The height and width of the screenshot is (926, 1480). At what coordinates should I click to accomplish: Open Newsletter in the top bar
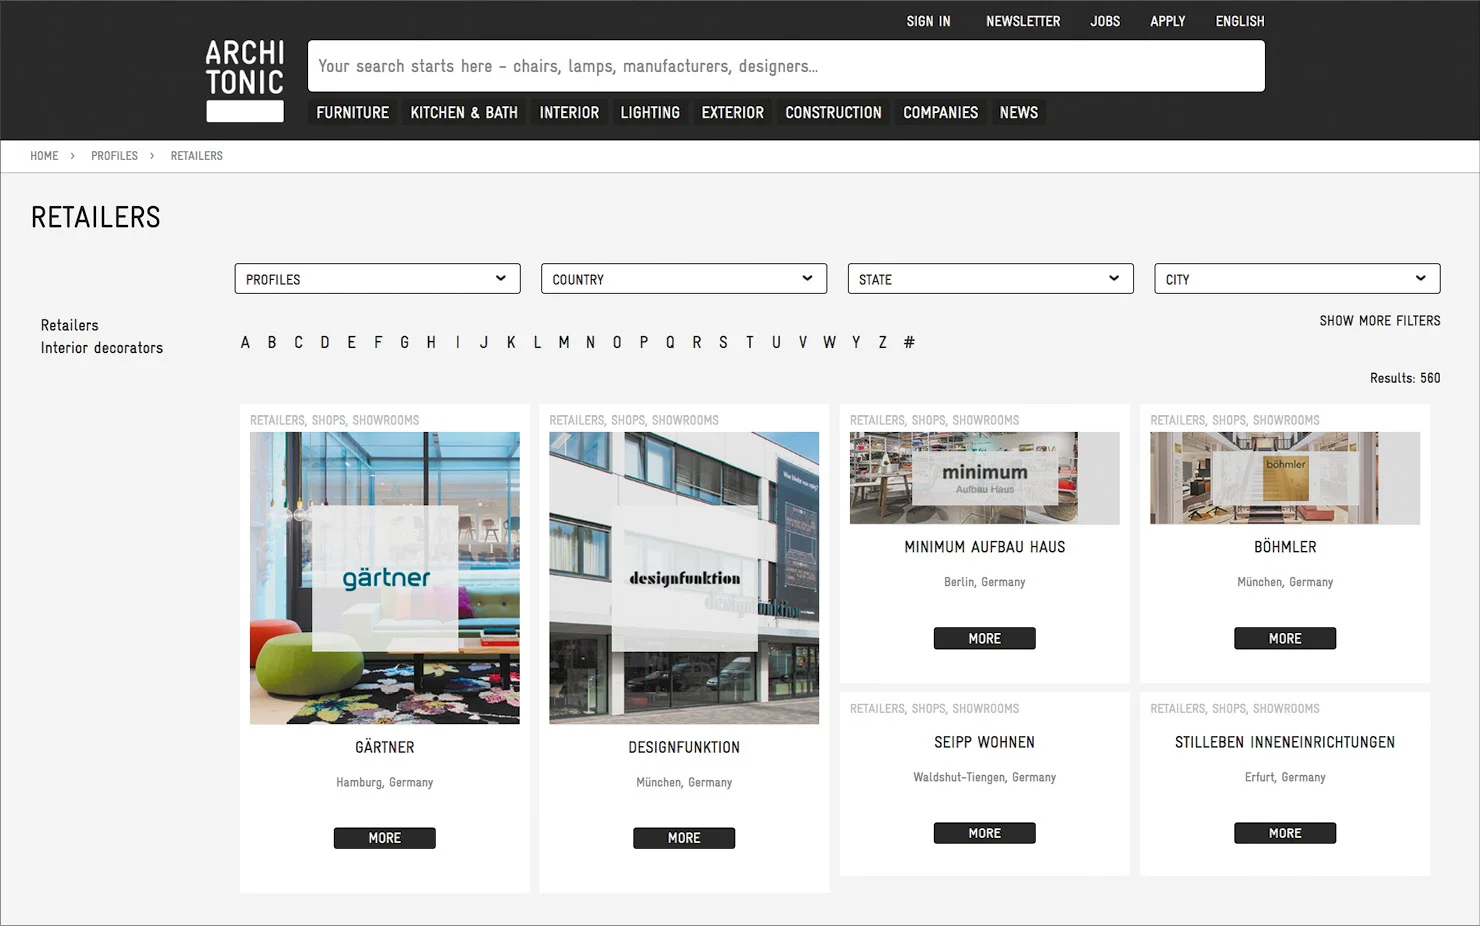point(1023,21)
